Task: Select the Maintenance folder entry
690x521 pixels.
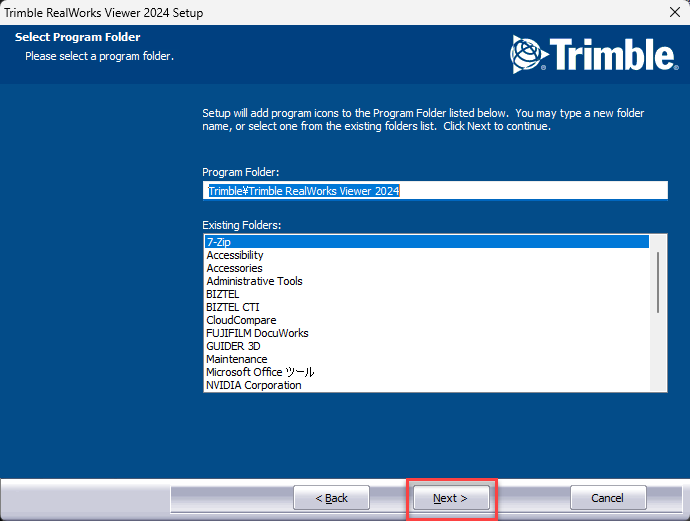Action: (237, 359)
